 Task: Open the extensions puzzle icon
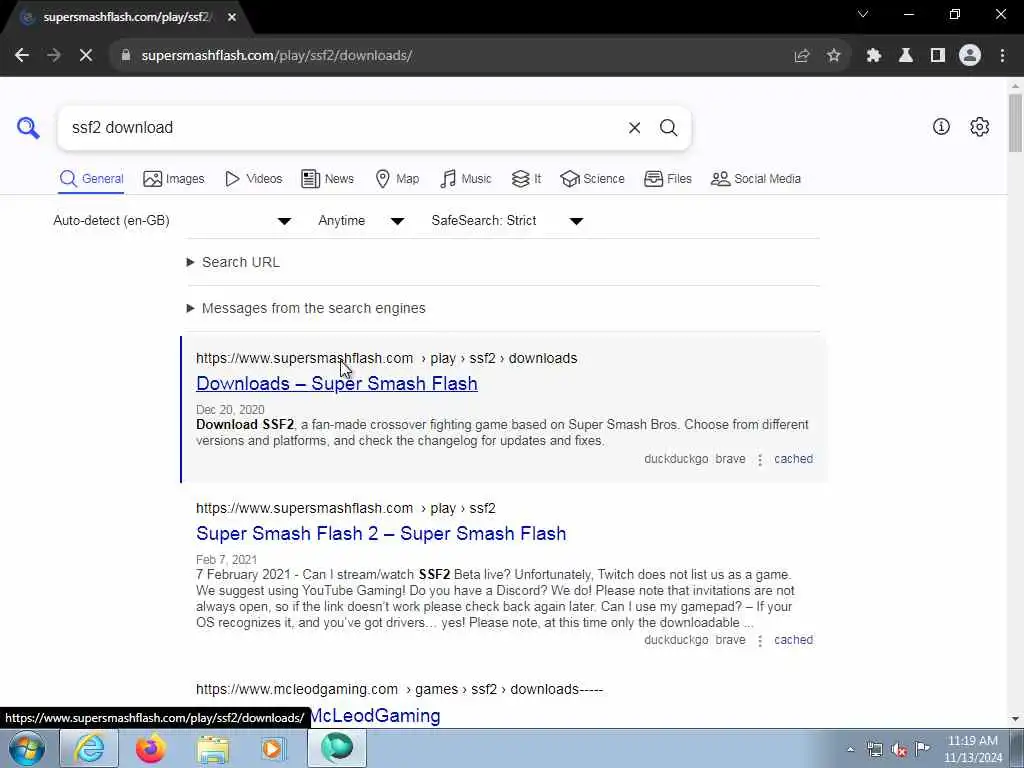coord(874,56)
